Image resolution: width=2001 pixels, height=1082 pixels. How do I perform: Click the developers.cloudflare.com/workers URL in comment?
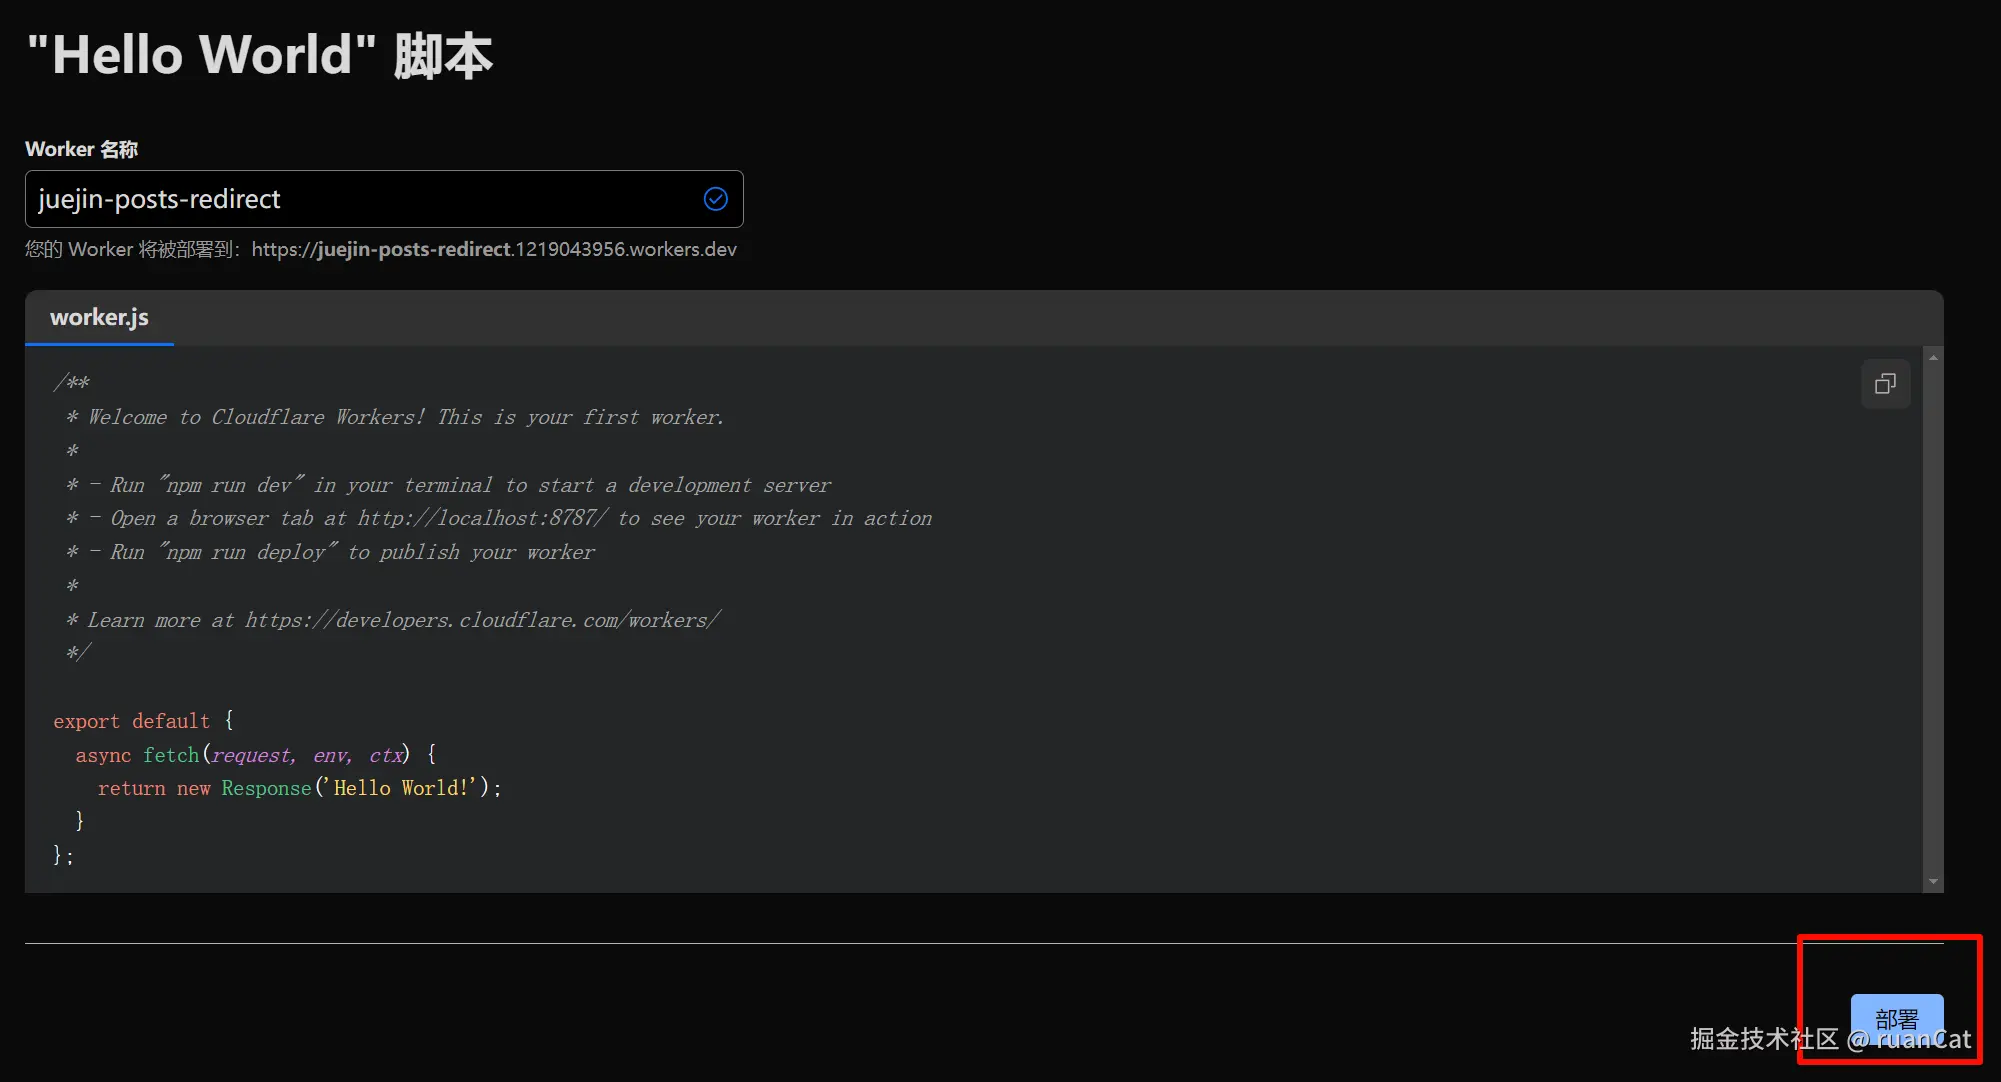tap(482, 620)
